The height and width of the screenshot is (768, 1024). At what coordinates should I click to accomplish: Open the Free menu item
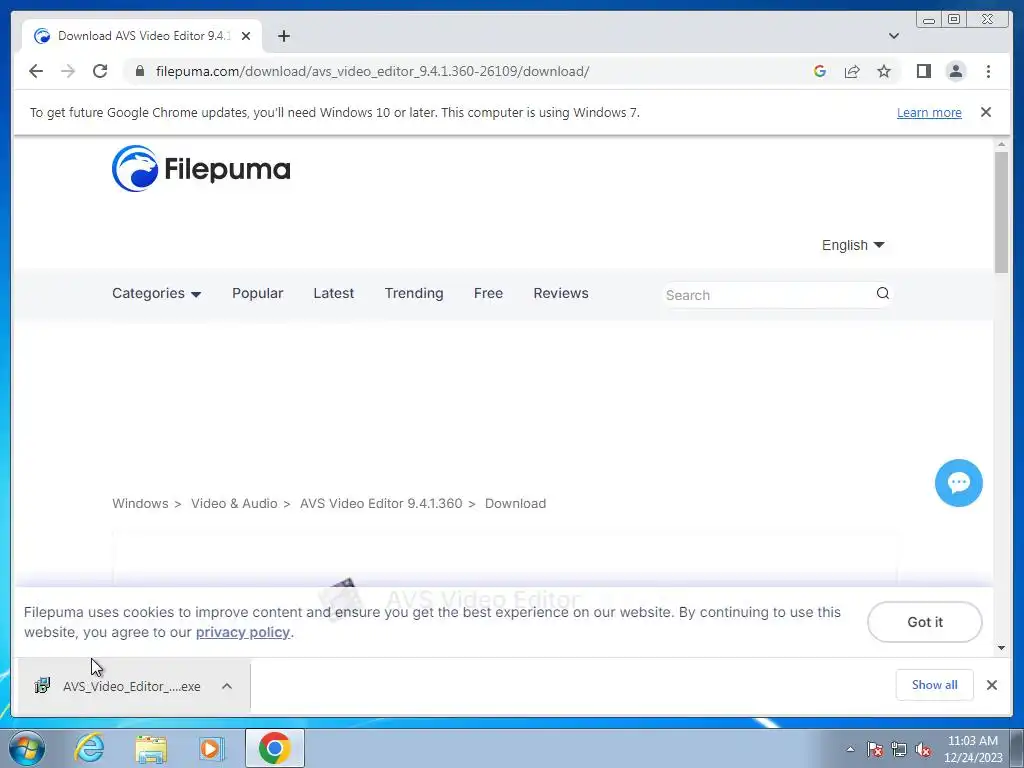tap(488, 293)
